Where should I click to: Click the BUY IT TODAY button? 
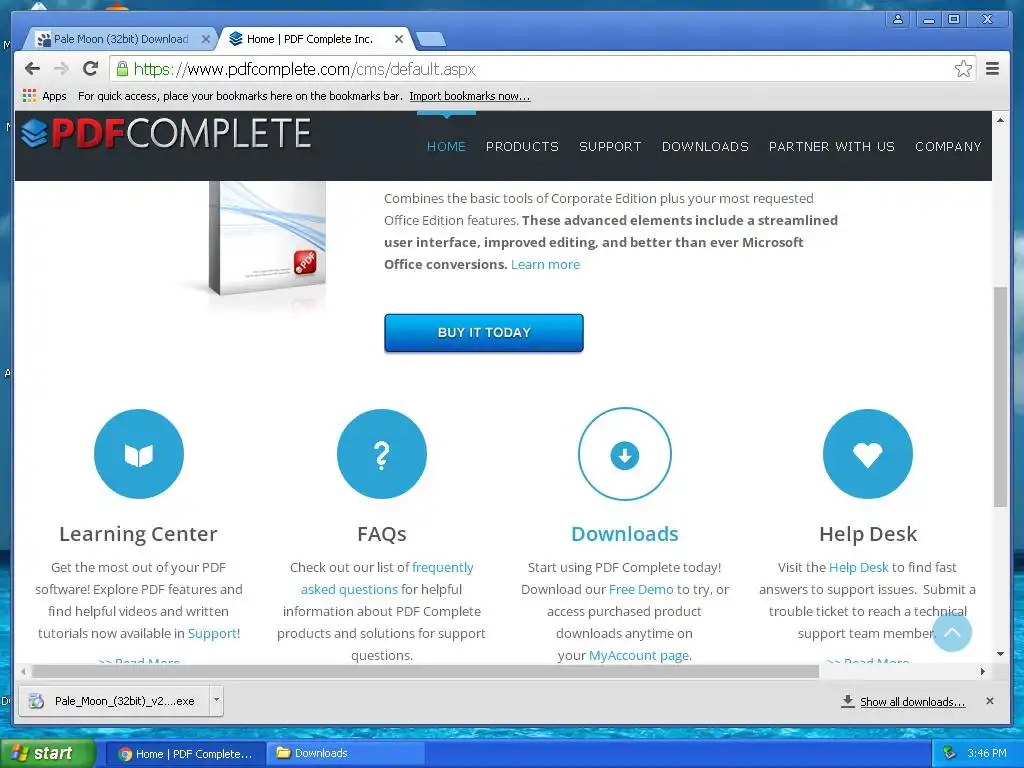pyautogui.click(x=483, y=332)
